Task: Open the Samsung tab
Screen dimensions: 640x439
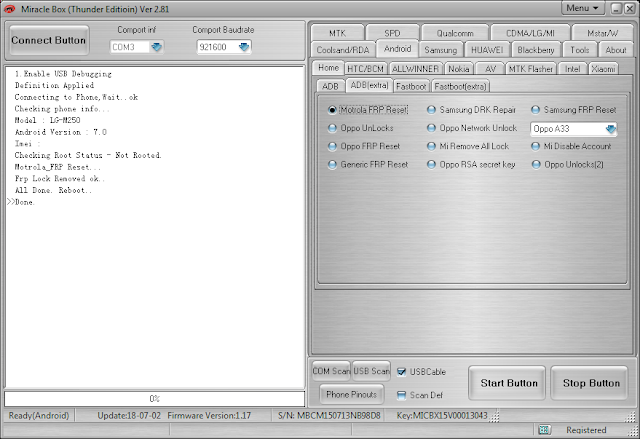Action: (441, 50)
